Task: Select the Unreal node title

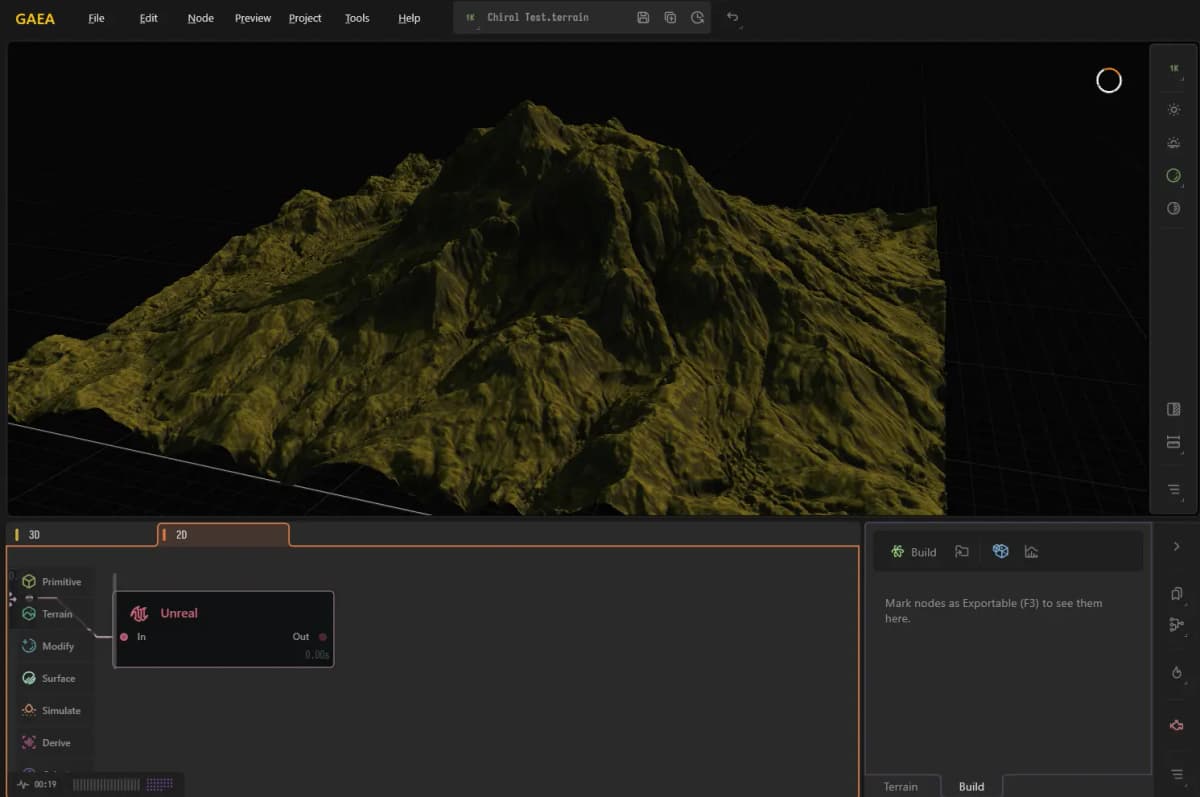Action: click(x=179, y=613)
